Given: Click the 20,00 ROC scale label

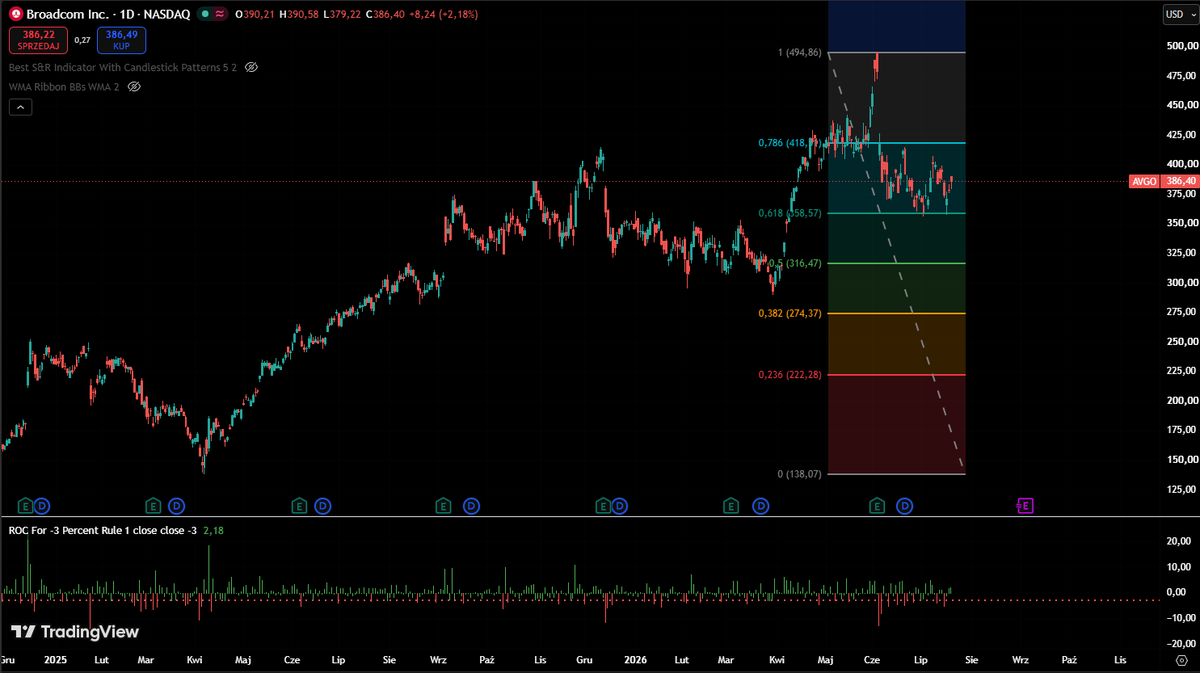Looking at the screenshot, I should pyautogui.click(x=1180, y=541).
